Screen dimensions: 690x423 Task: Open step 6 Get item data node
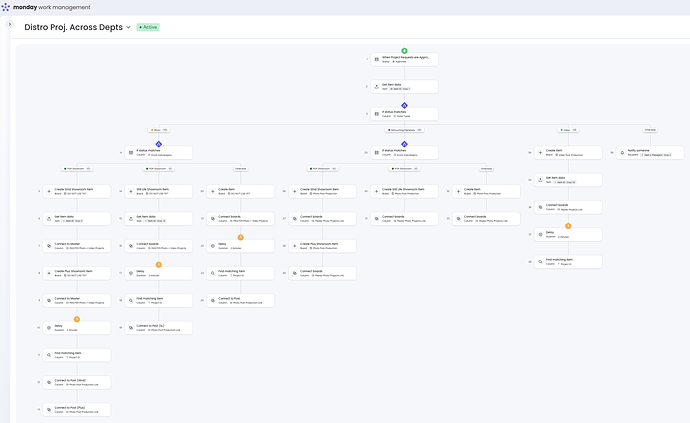tap(77, 219)
